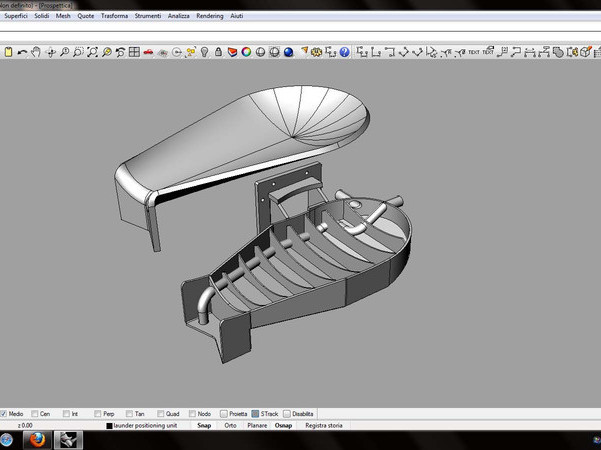The height and width of the screenshot is (450, 601).
Task: Open the blue question mark help icon
Action: click(x=345, y=52)
